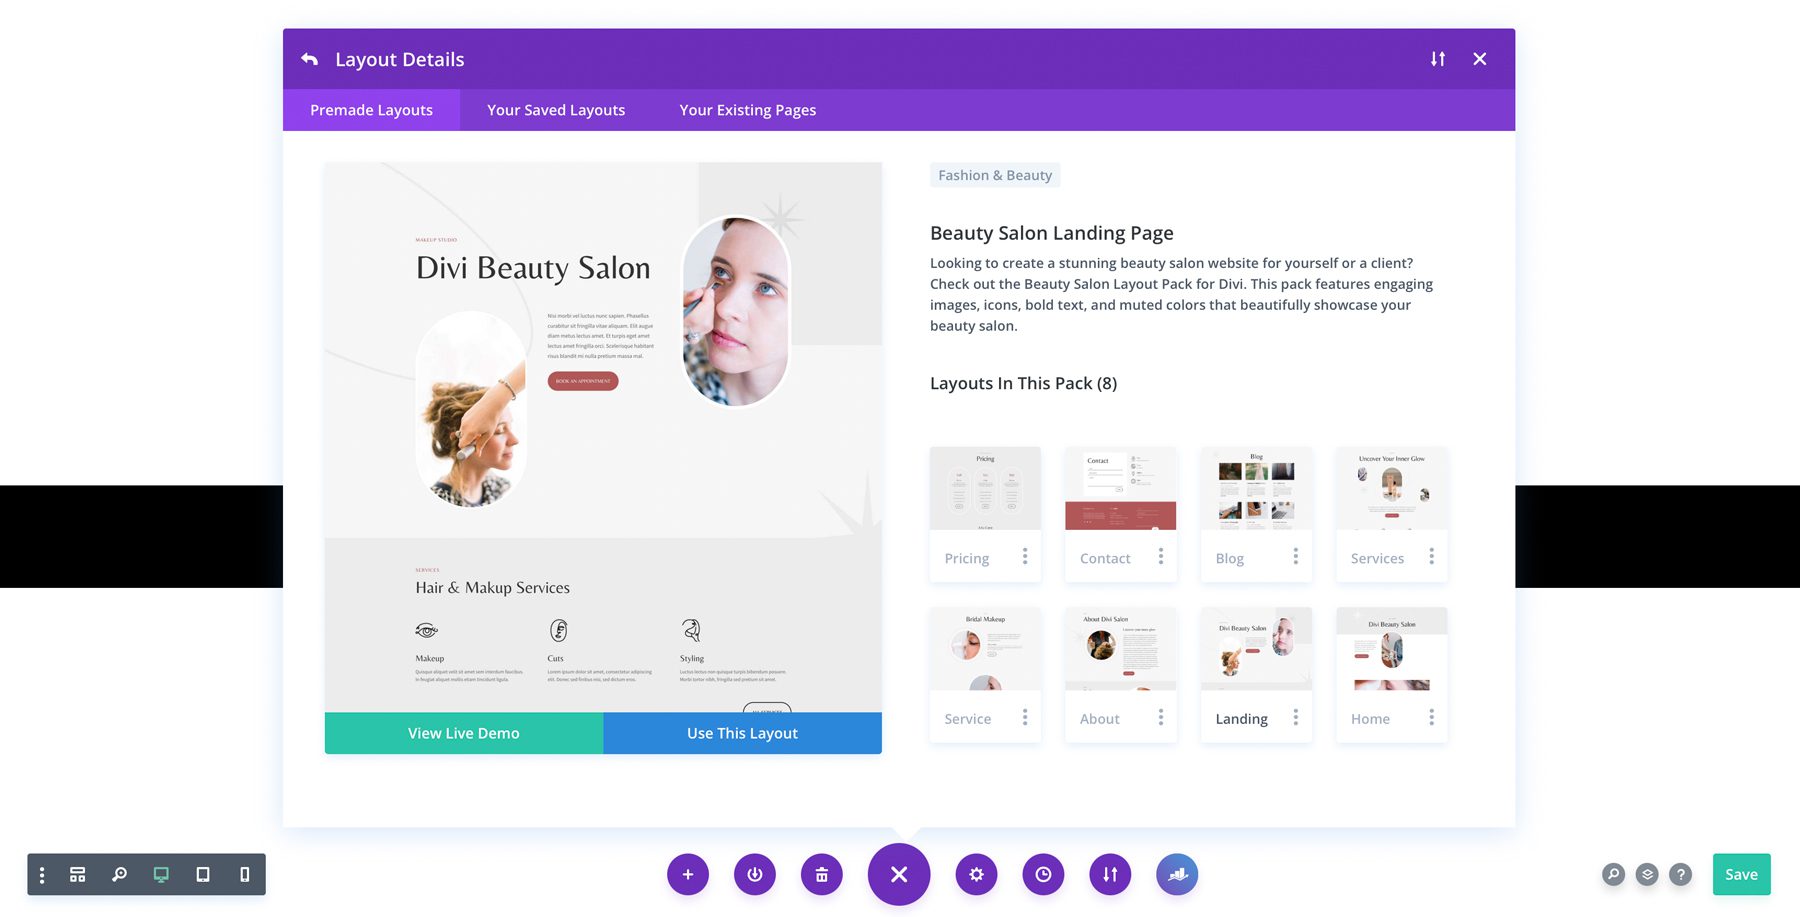The height and width of the screenshot is (917, 1800).
Task: Toggle the layers view panel
Action: click(x=1646, y=874)
